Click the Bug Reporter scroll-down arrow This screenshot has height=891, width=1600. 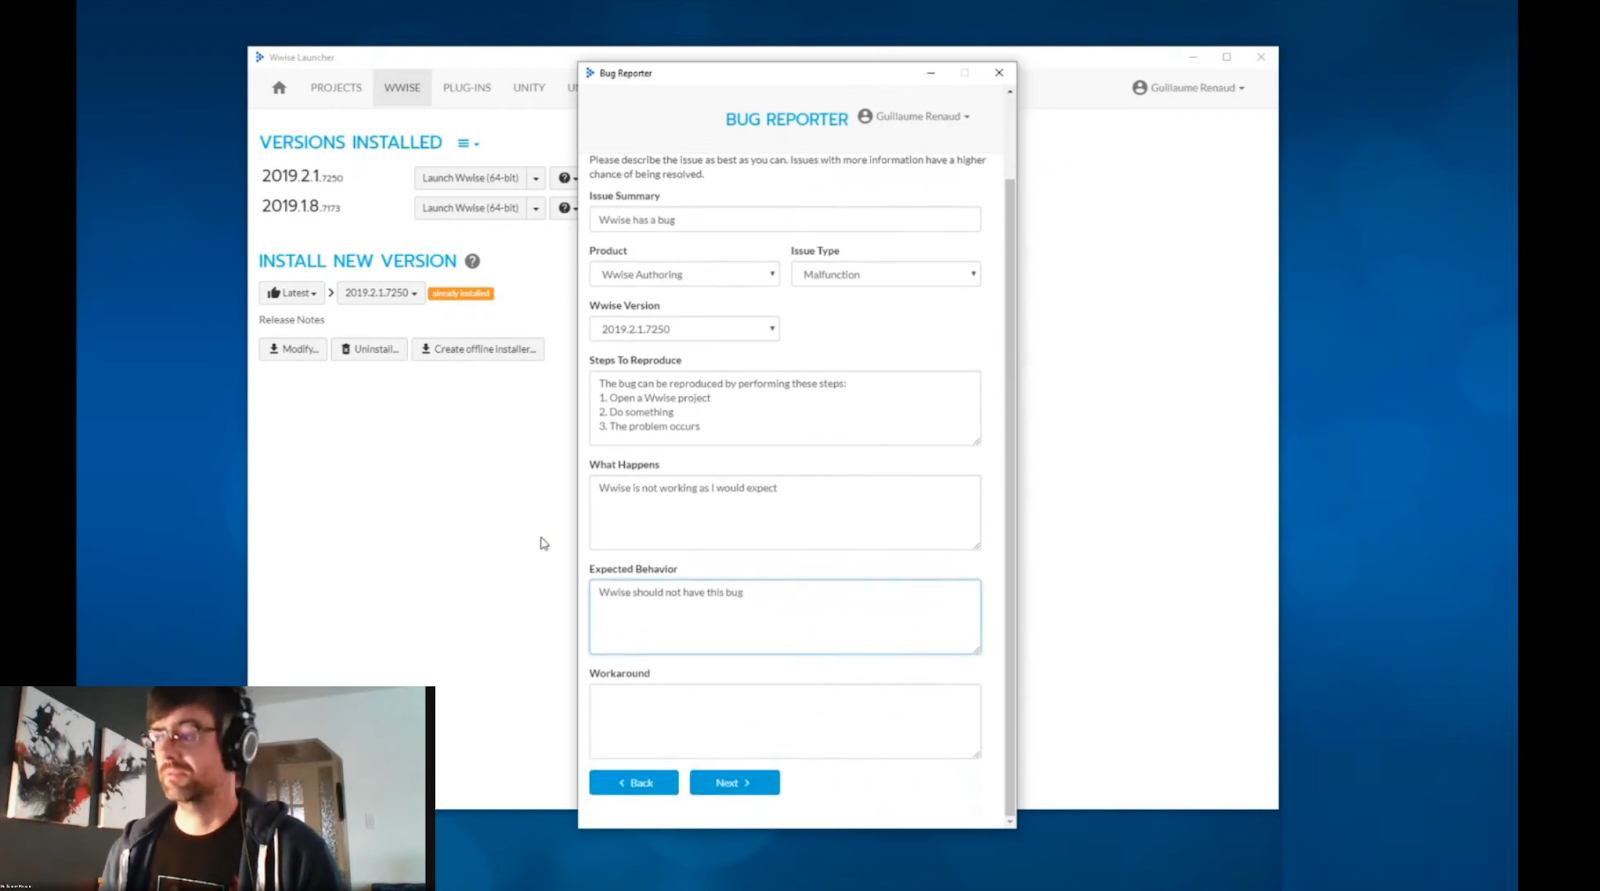coord(1010,822)
